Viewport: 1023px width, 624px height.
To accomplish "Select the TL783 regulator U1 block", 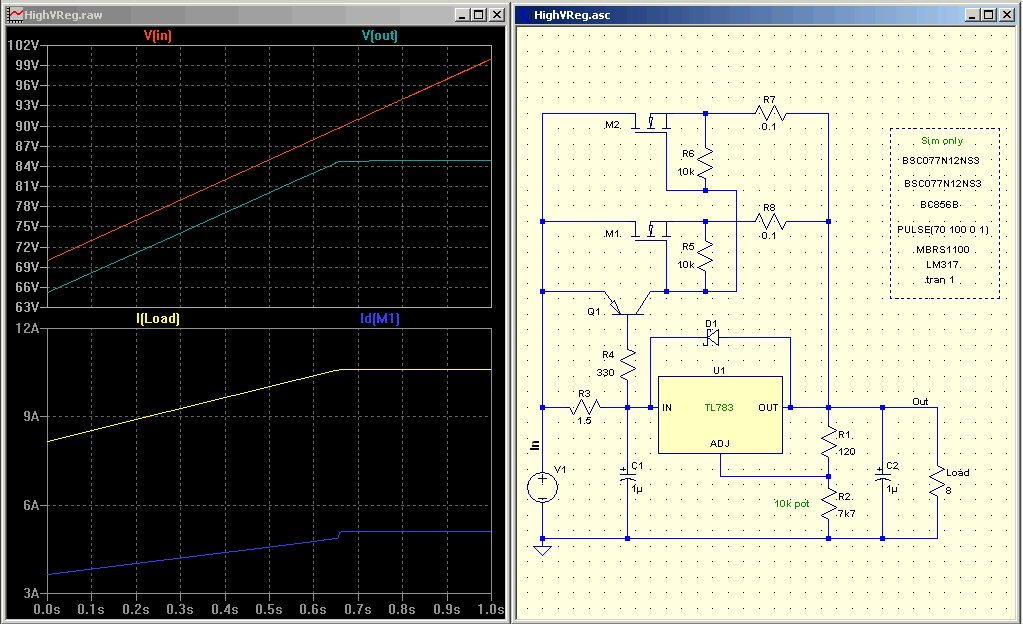I will 720,414.
